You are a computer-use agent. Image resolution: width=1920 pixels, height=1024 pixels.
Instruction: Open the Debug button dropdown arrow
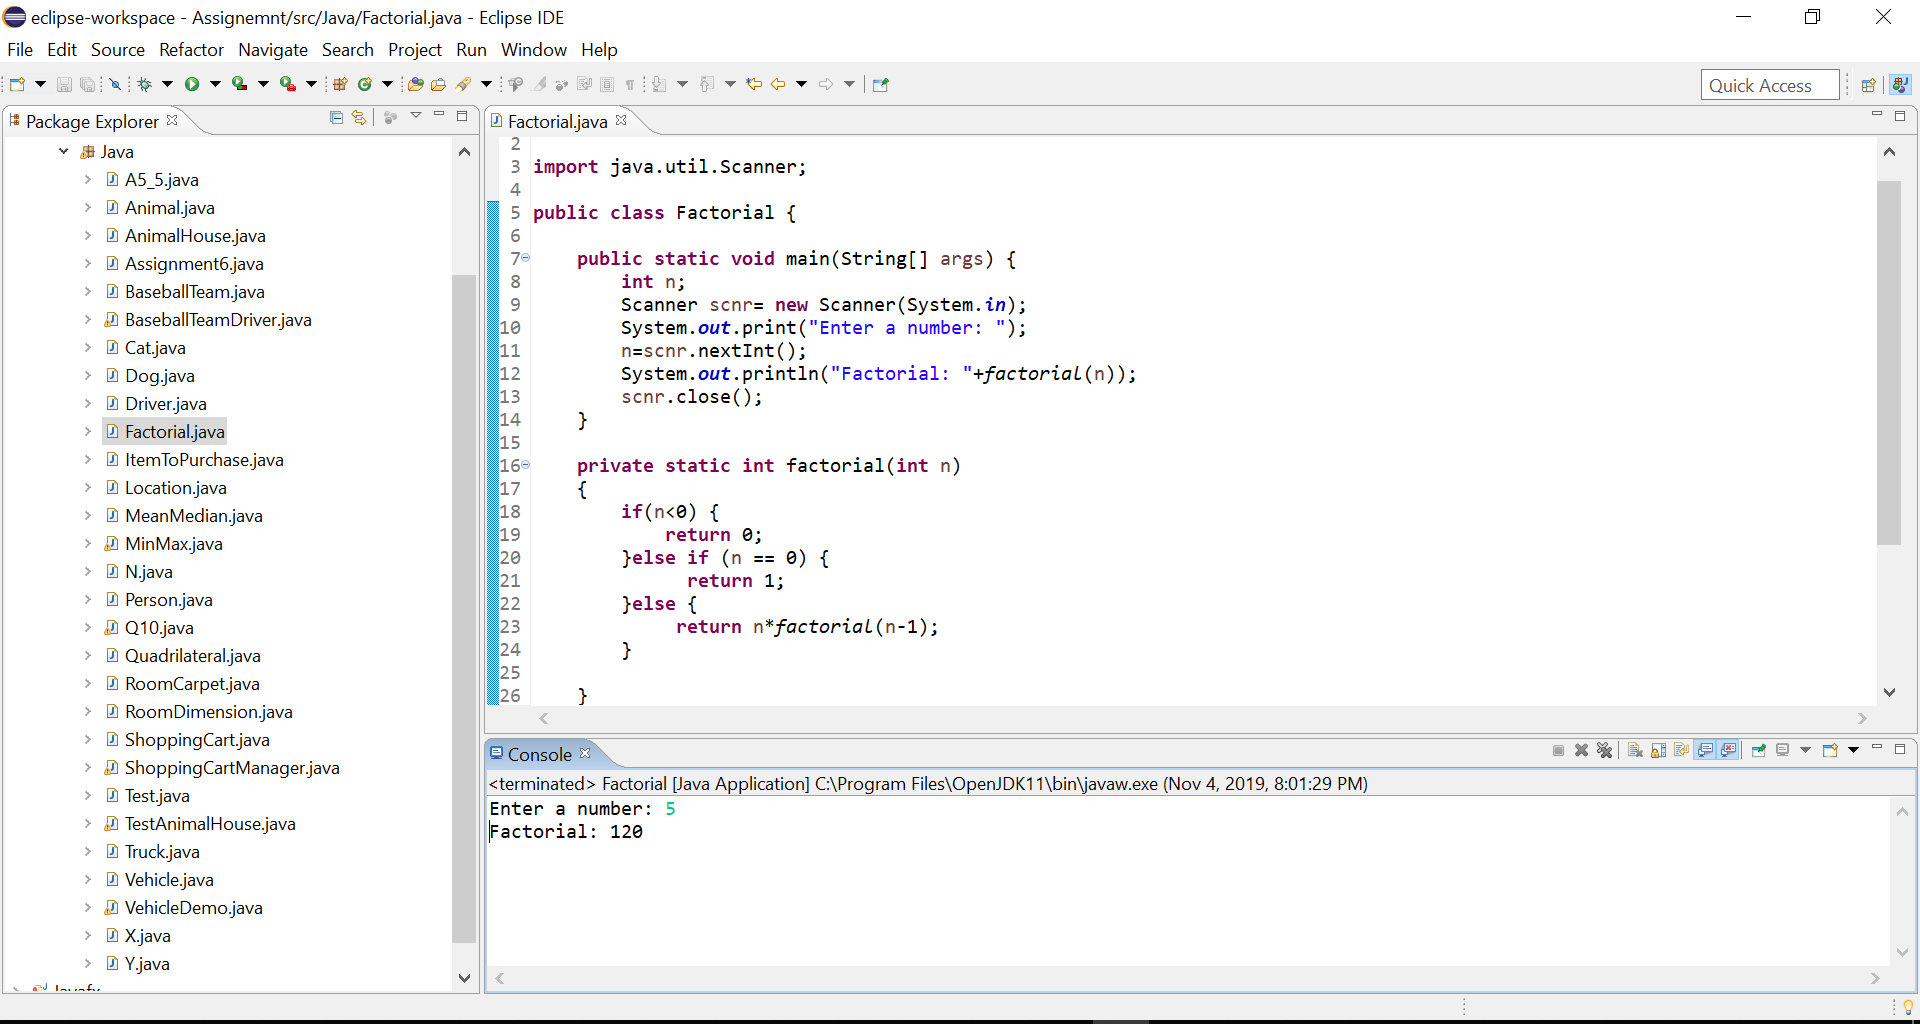[x=167, y=85]
